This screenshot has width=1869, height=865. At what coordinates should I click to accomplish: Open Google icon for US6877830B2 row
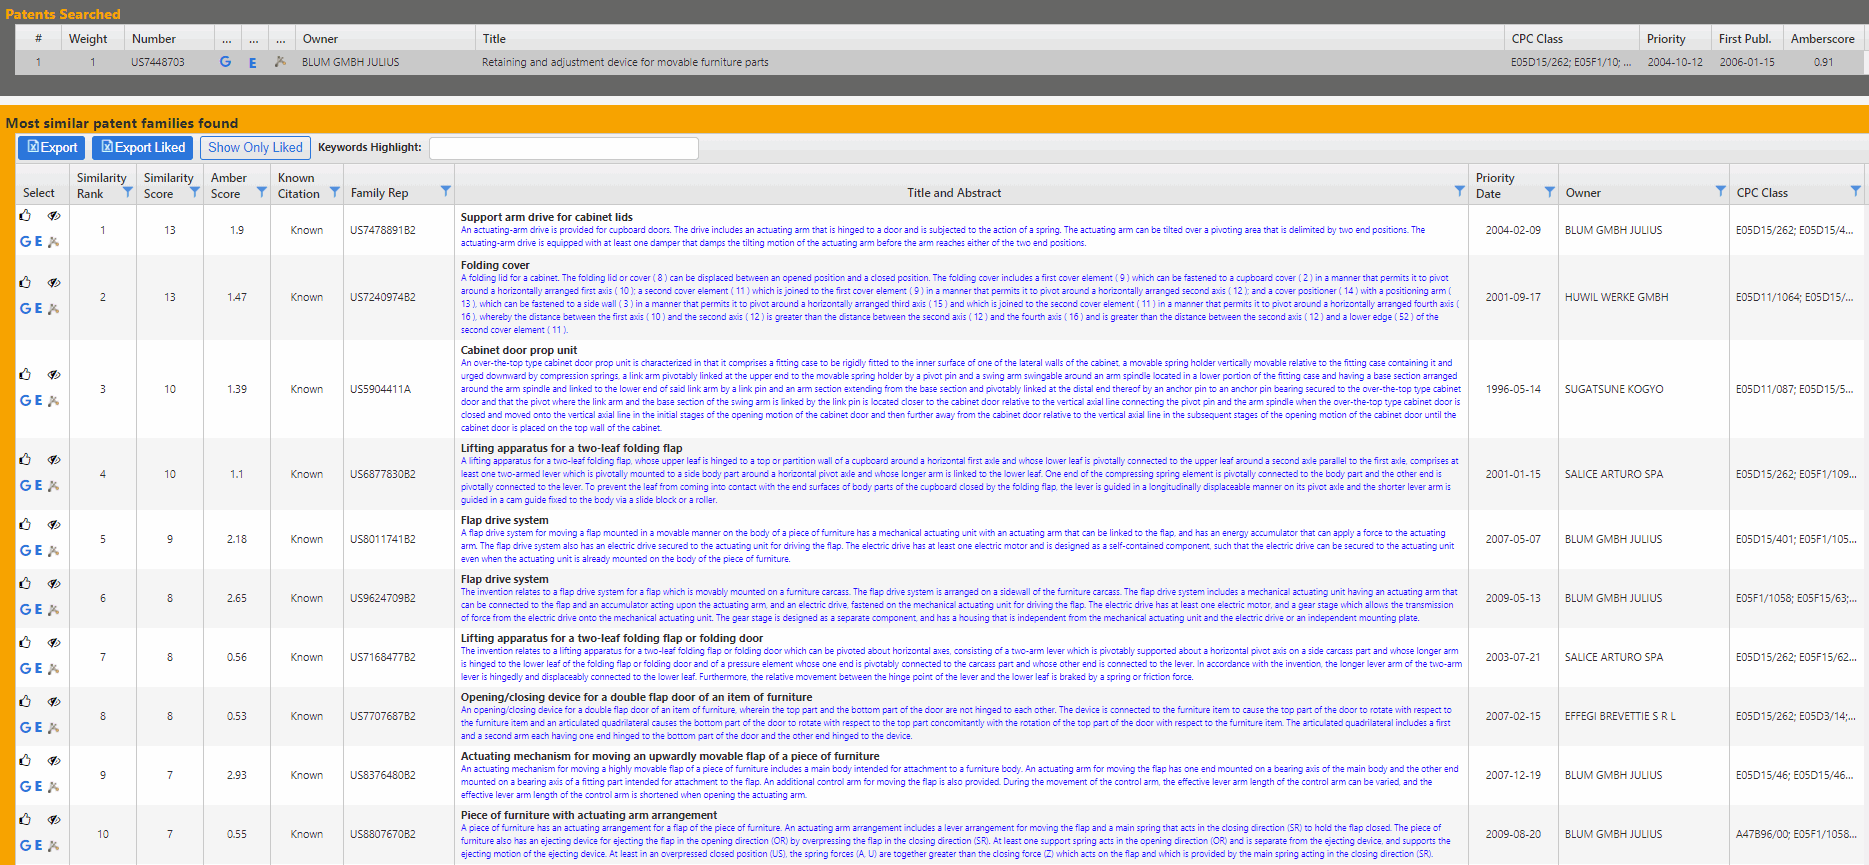(25, 485)
